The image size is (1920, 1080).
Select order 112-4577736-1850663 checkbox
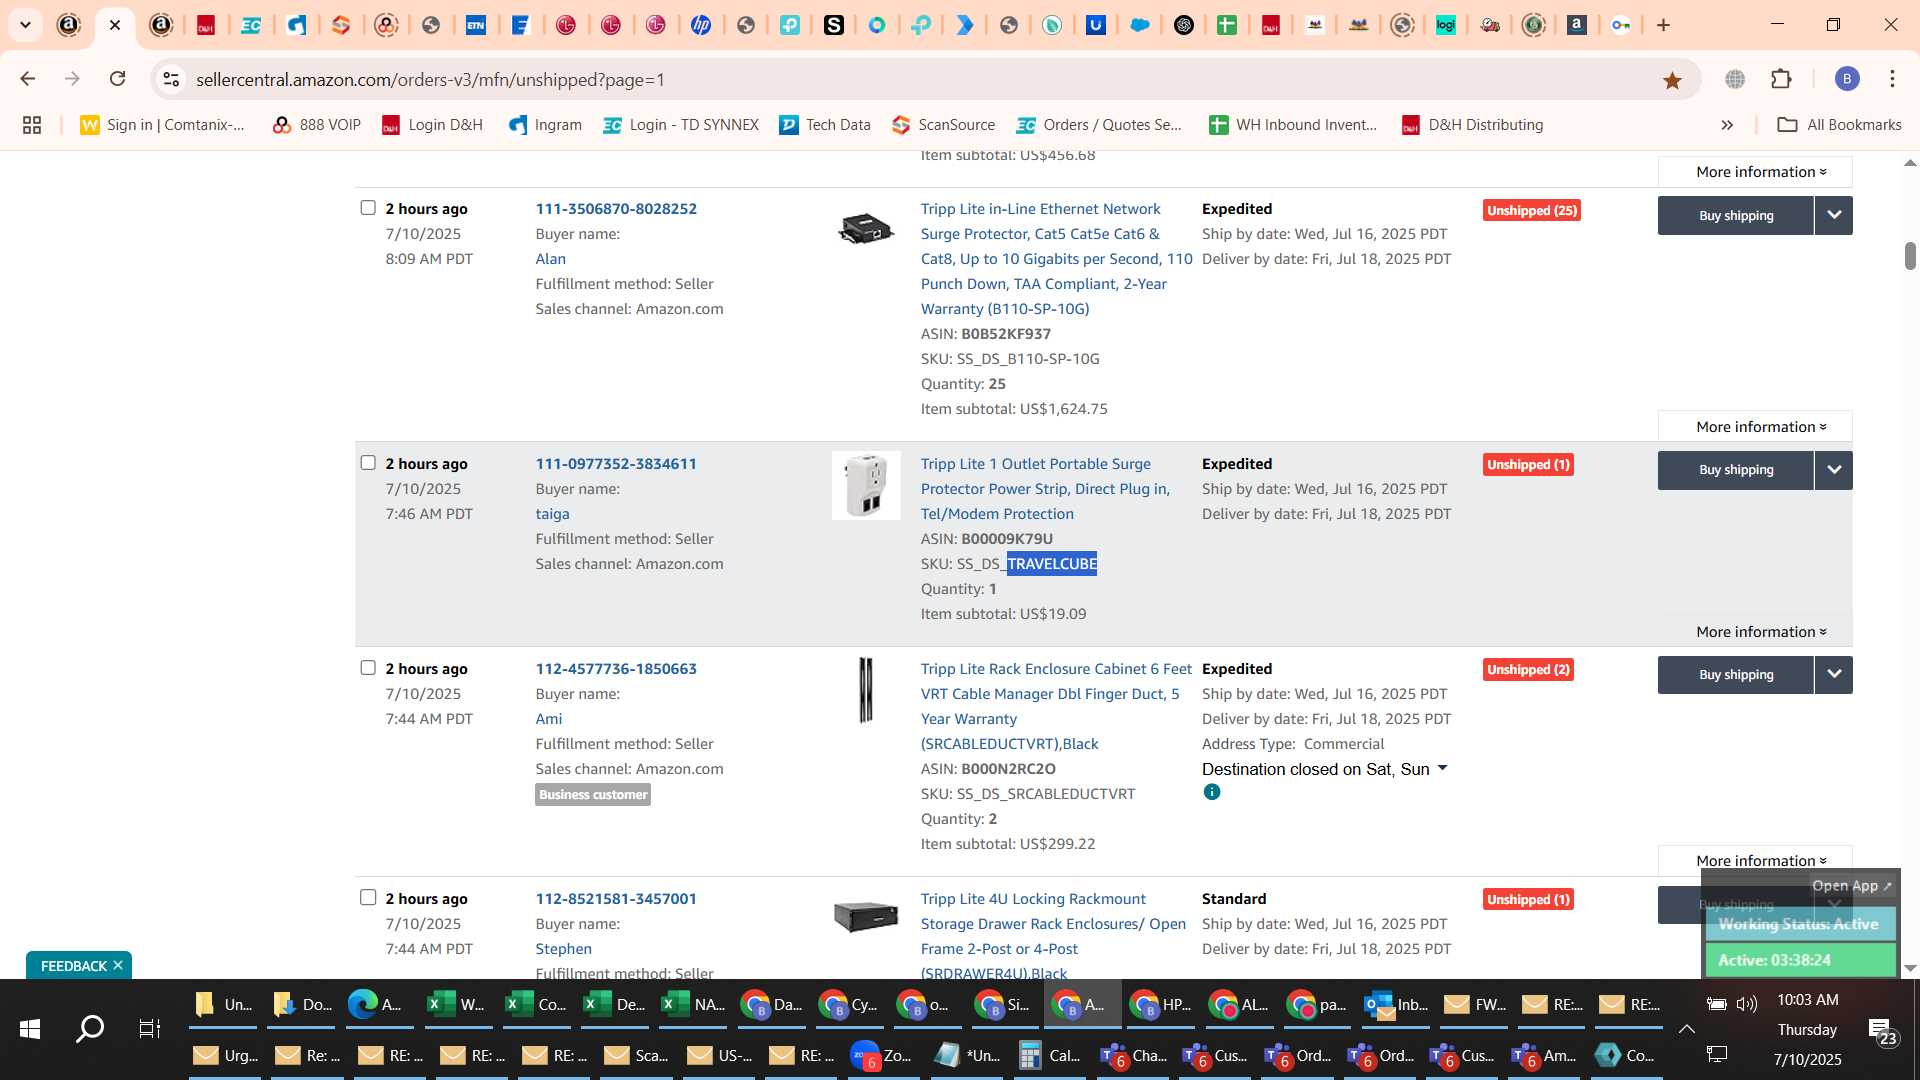tap(368, 668)
